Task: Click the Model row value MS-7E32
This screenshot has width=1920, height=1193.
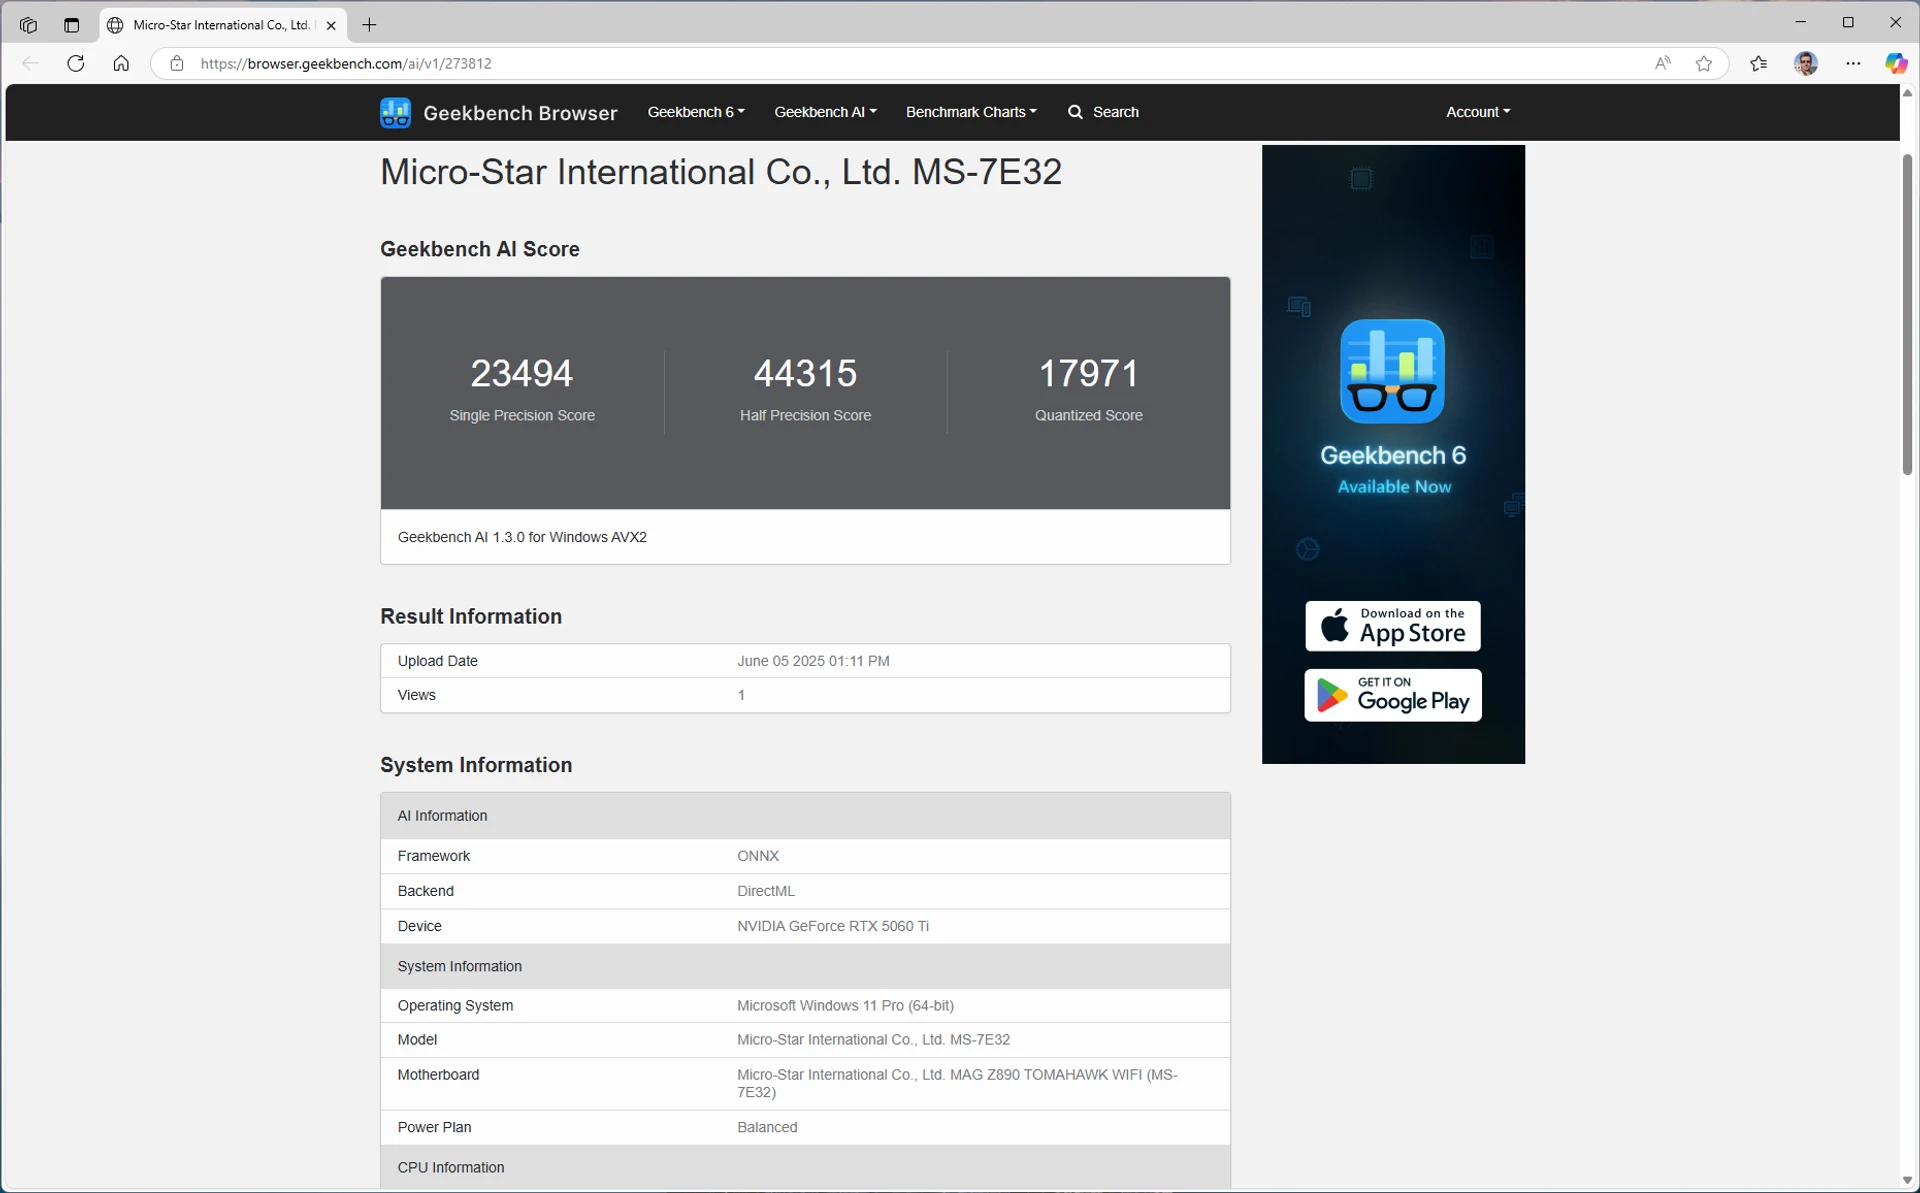Action: click(873, 1040)
